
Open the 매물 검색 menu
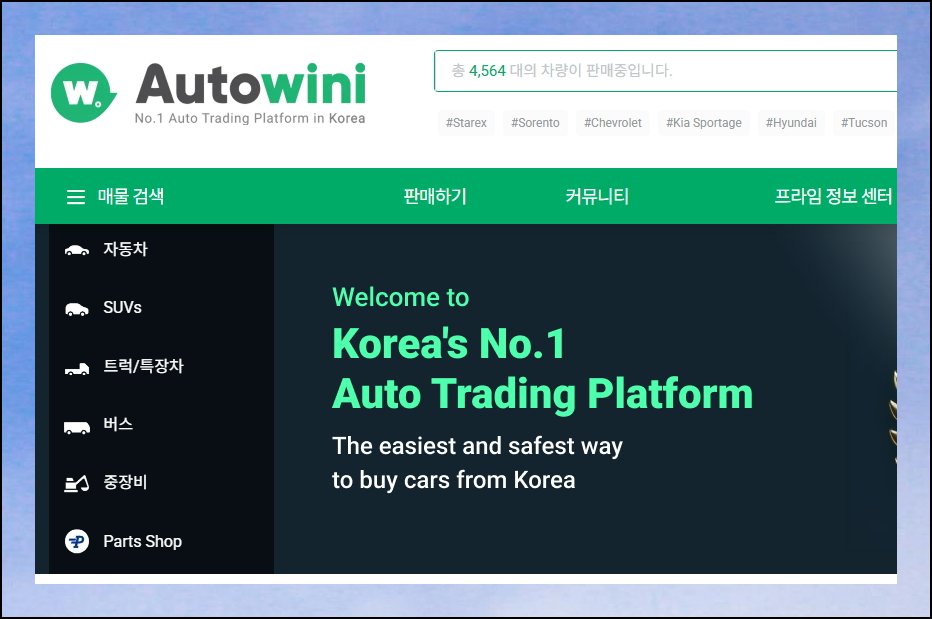pyautogui.click(x=131, y=196)
